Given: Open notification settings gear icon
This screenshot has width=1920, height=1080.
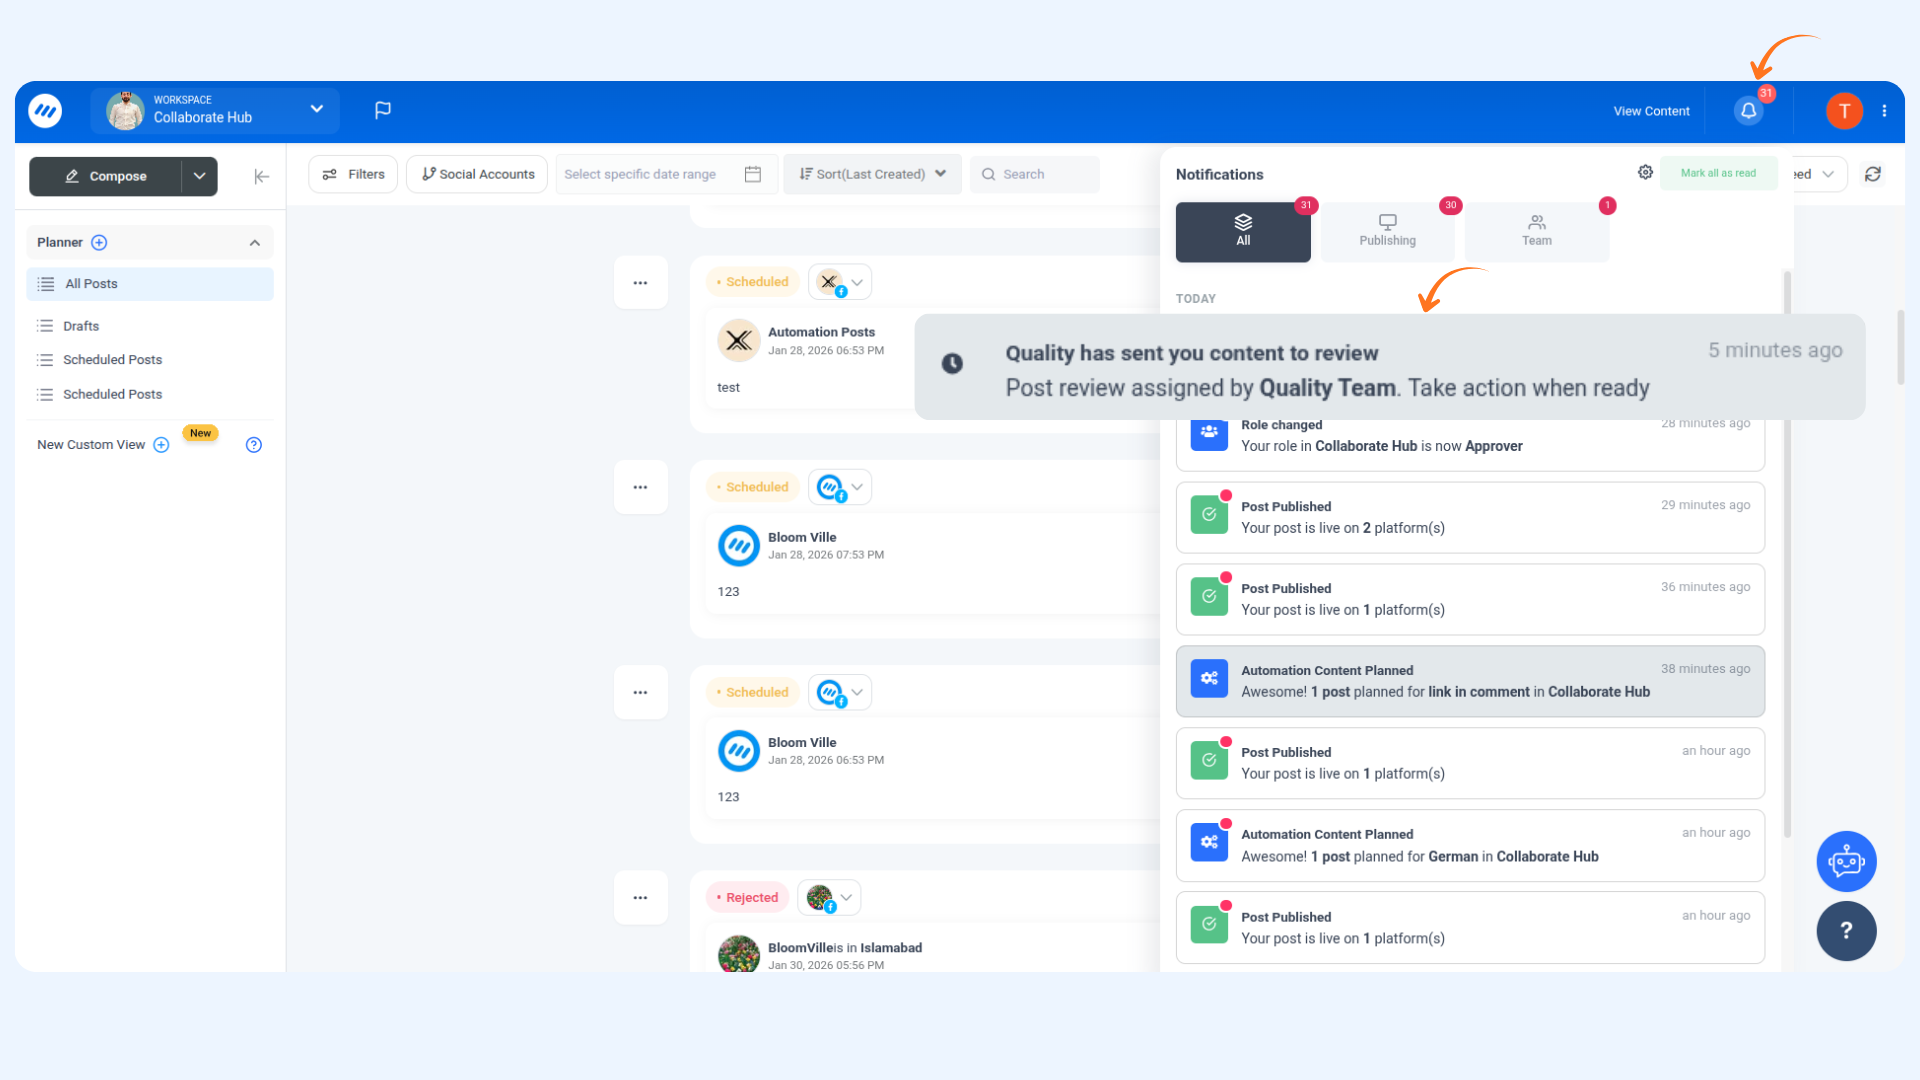Looking at the screenshot, I should tap(1645, 173).
